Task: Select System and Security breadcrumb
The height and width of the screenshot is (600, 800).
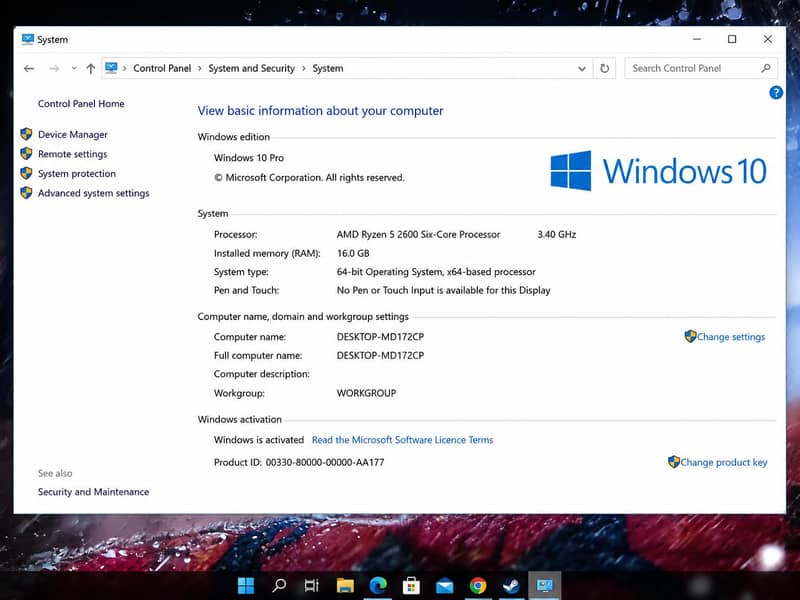Action: coord(252,68)
